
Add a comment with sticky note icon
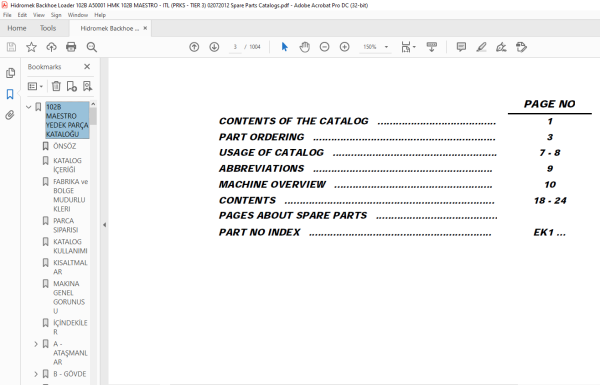tap(461, 47)
